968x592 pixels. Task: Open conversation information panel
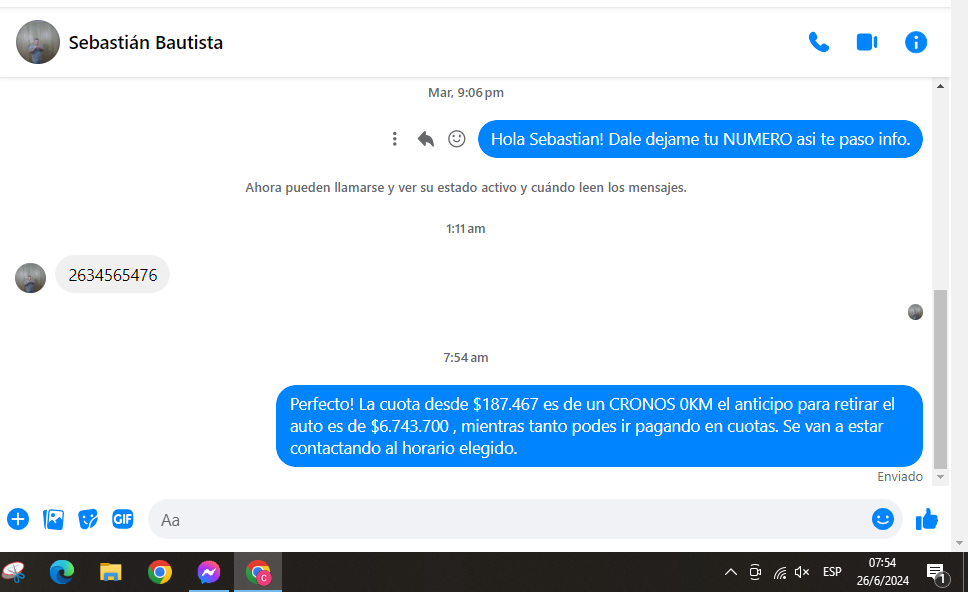coord(915,42)
